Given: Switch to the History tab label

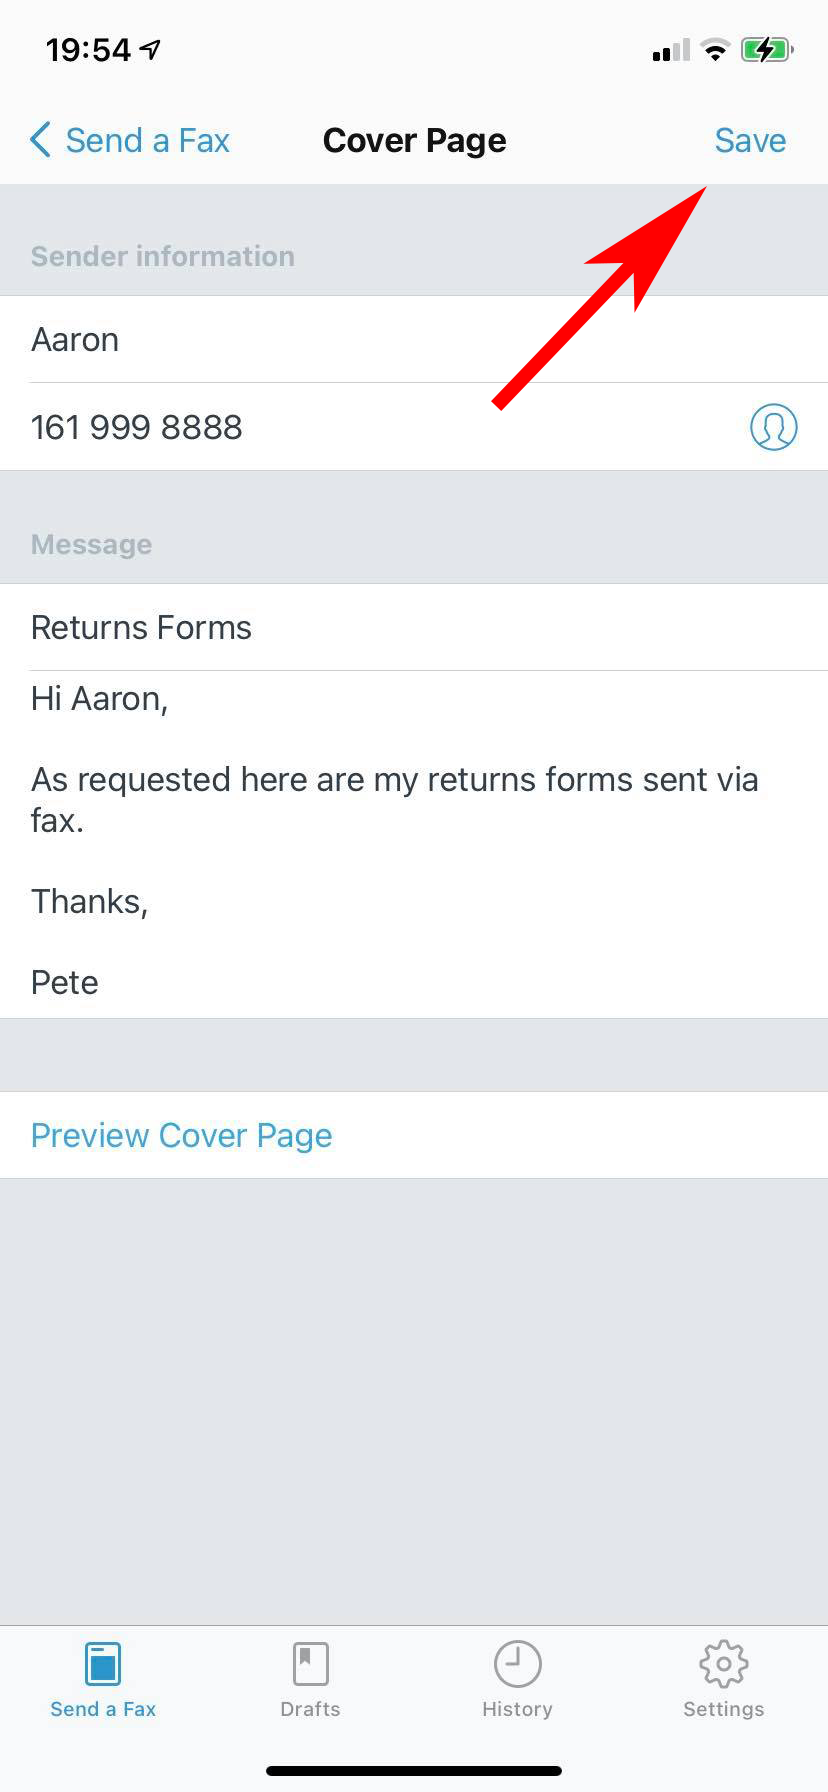Looking at the screenshot, I should pyautogui.click(x=517, y=1709).
